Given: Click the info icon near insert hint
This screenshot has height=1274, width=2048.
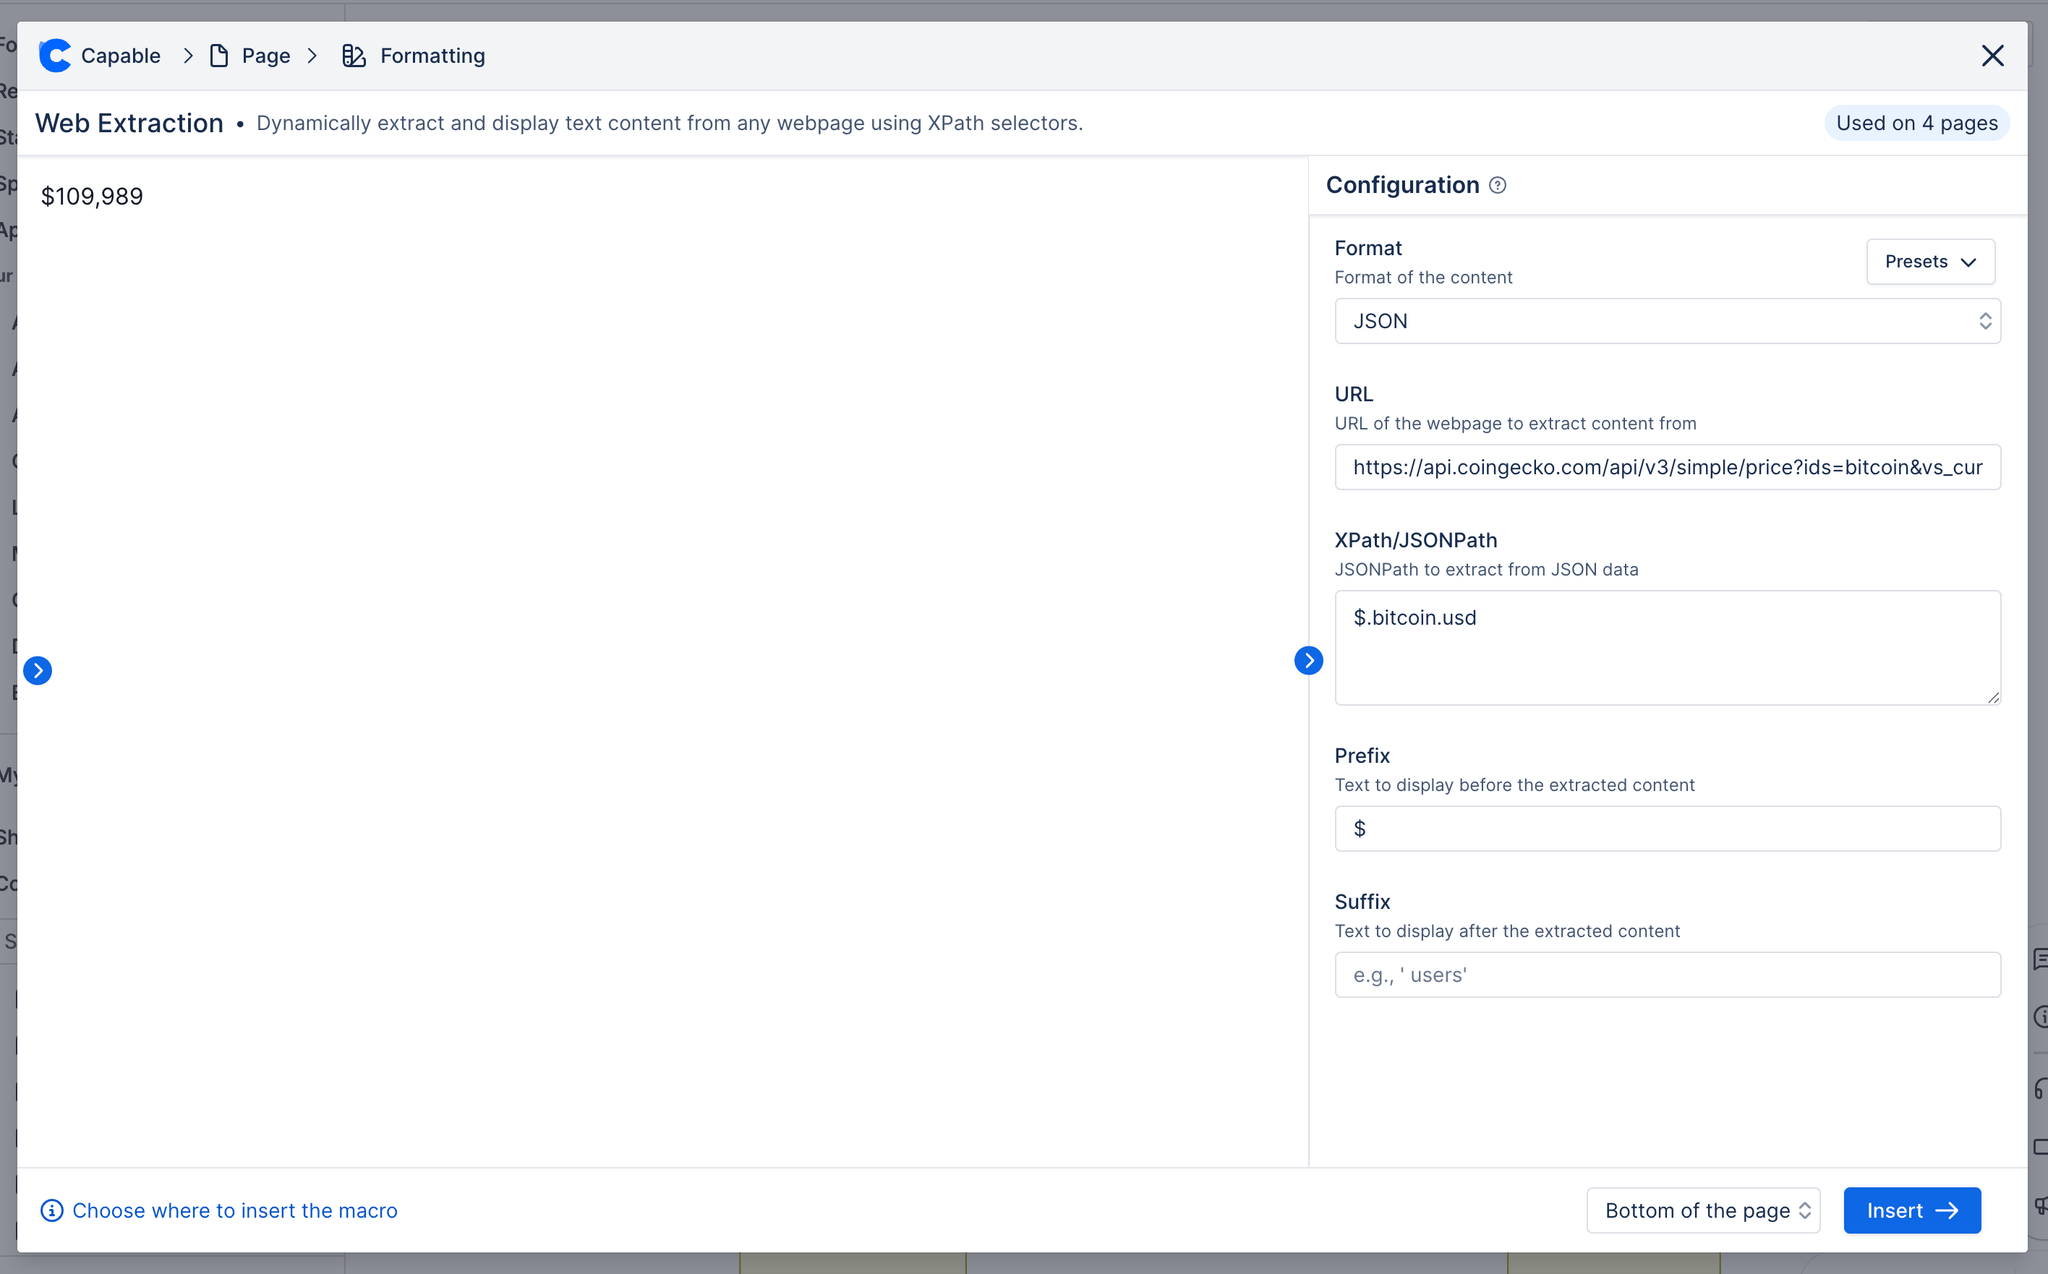Looking at the screenshot, I should coord(52,1211).
